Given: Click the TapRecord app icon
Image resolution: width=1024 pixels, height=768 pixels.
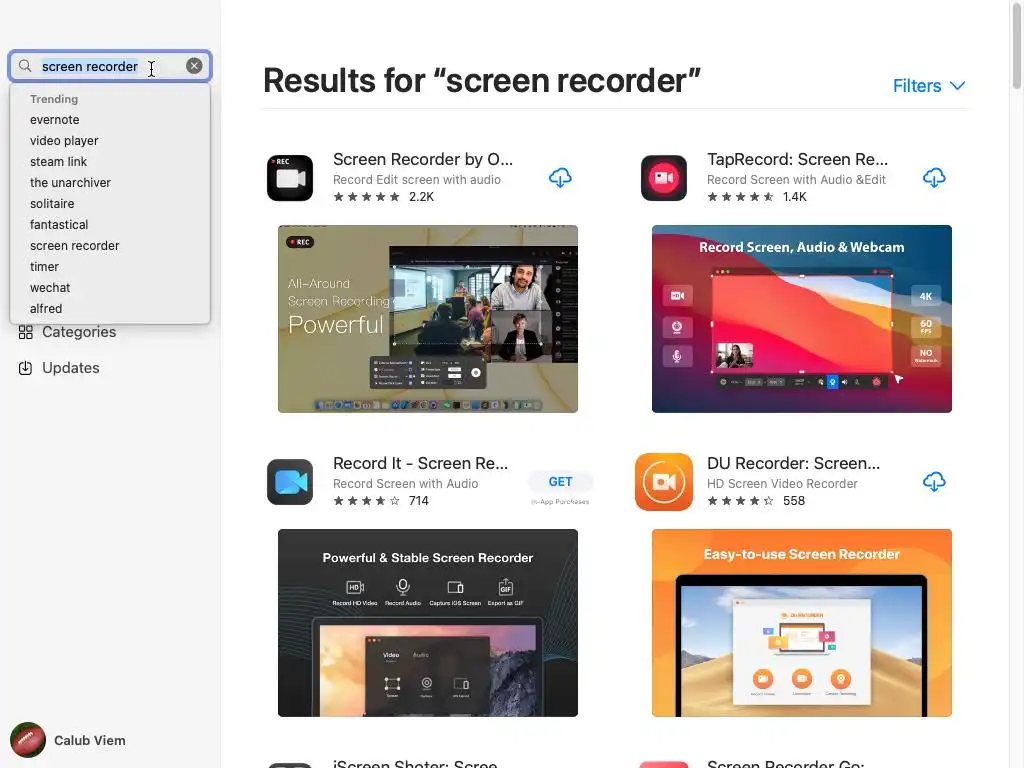Looking at the screenshot, I should tap(664, 178).
